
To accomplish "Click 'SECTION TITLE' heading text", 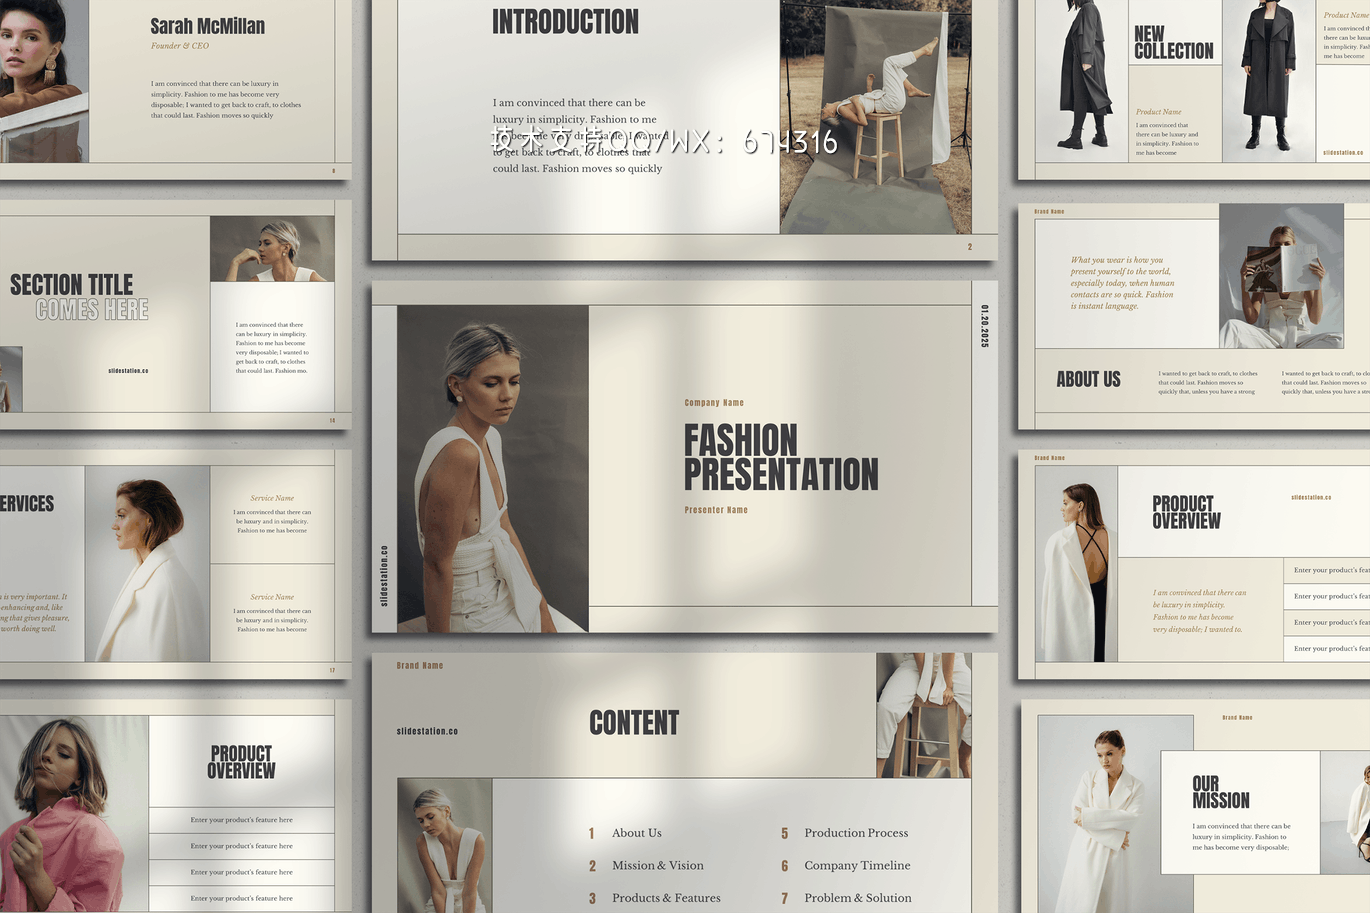I will [71, 285].
